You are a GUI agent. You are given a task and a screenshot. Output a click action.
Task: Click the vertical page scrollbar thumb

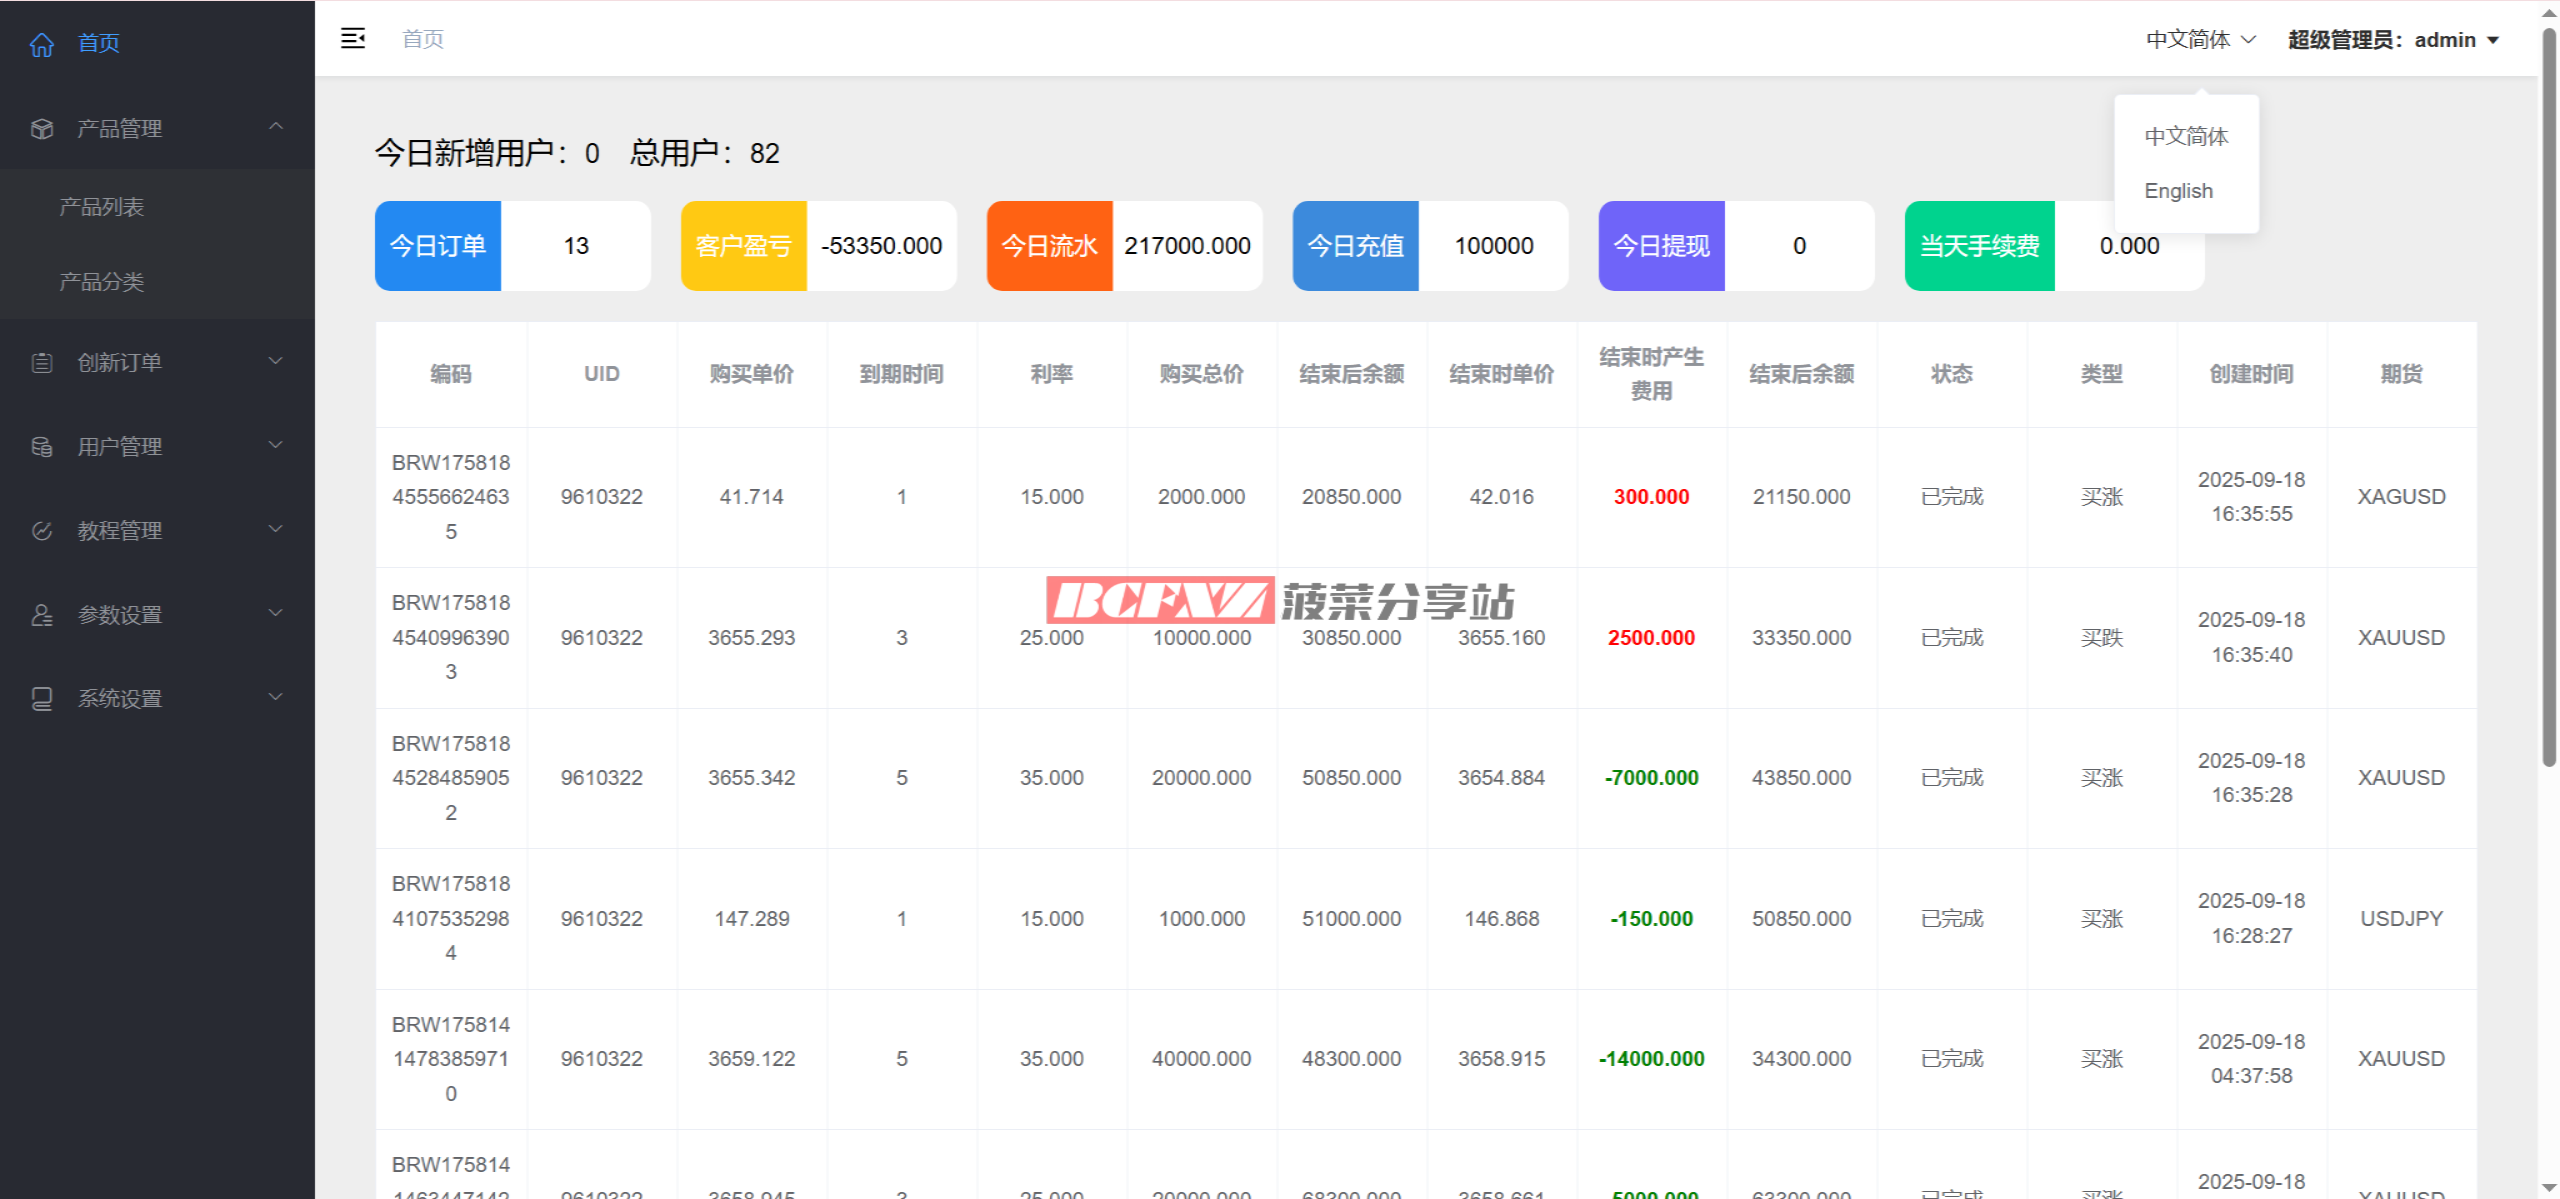pyautogui.click(x=2549, y=400)
